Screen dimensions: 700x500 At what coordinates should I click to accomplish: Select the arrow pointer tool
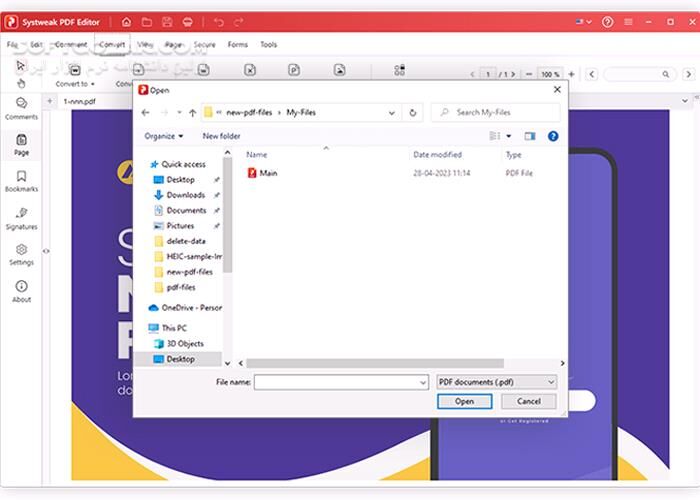pyautogui.click(x=20, y=66)
